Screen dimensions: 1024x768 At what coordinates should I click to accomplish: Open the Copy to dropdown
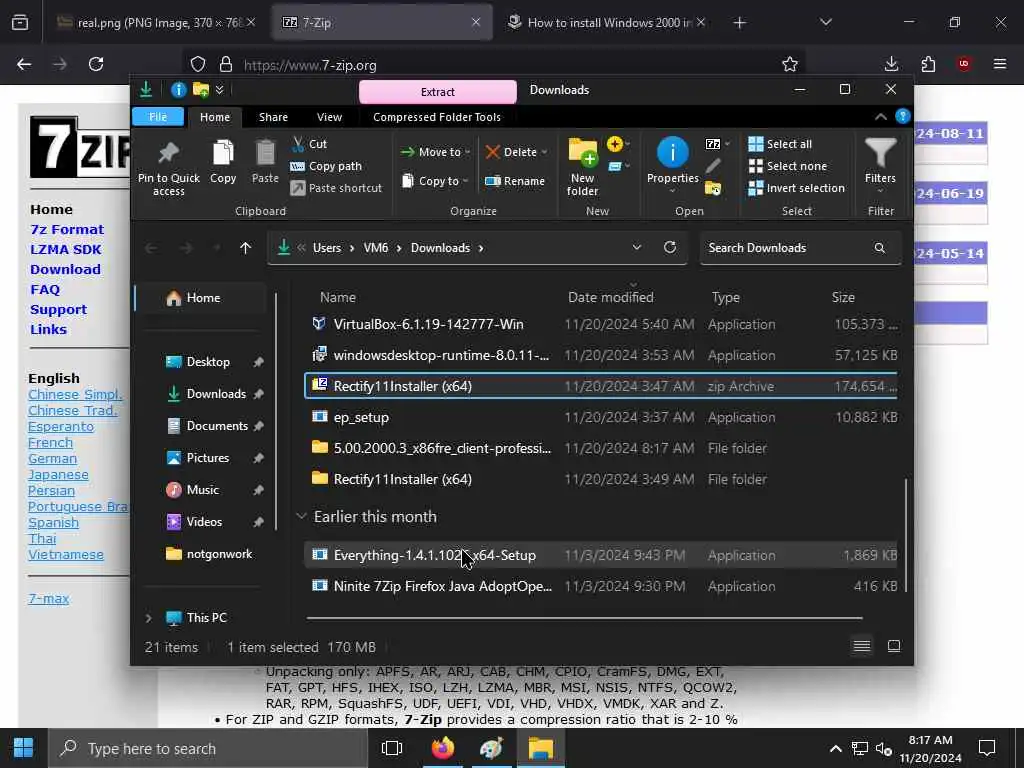(435, 181)
